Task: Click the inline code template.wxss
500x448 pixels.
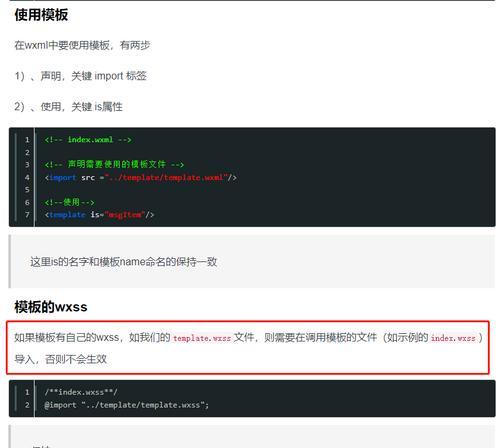Action: pyautogui.click(x=202, y=338)
